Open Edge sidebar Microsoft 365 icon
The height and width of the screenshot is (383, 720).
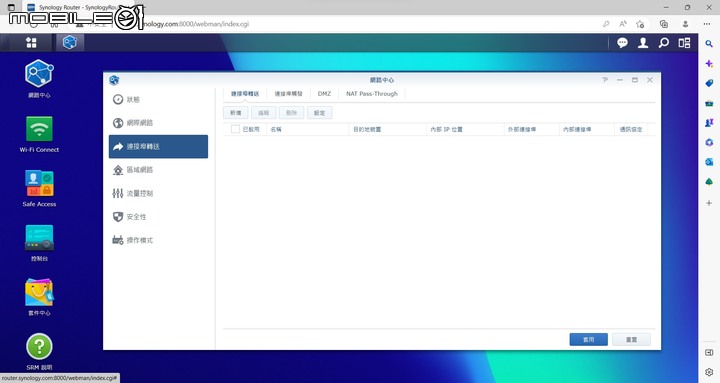709,142
